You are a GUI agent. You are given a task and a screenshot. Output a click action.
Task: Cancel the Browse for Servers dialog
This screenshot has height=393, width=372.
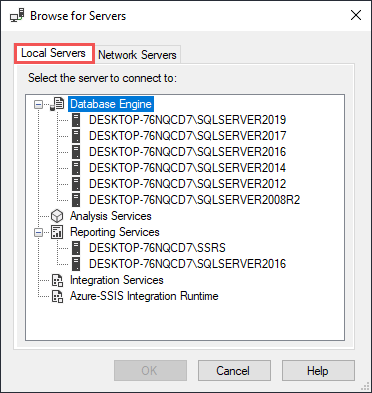point(234,370)
